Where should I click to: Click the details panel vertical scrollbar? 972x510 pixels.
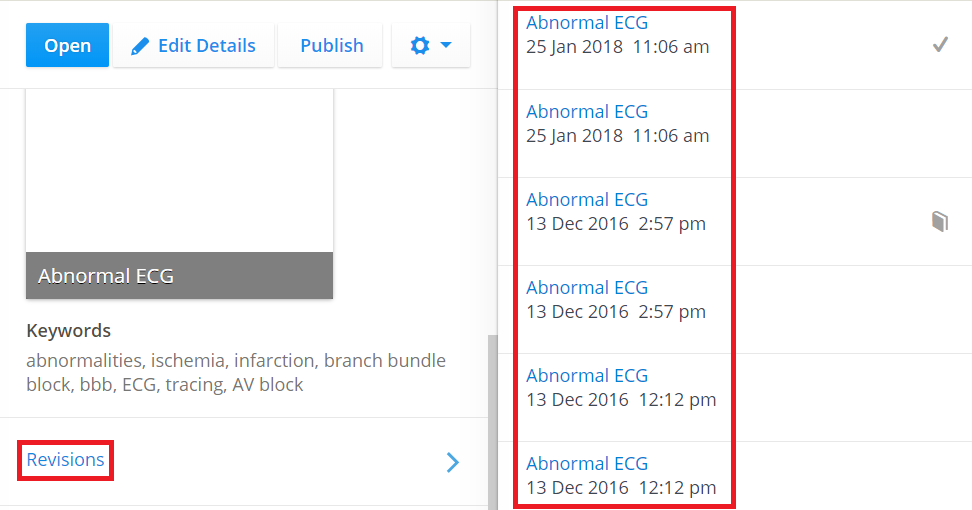tap(491, 420)
